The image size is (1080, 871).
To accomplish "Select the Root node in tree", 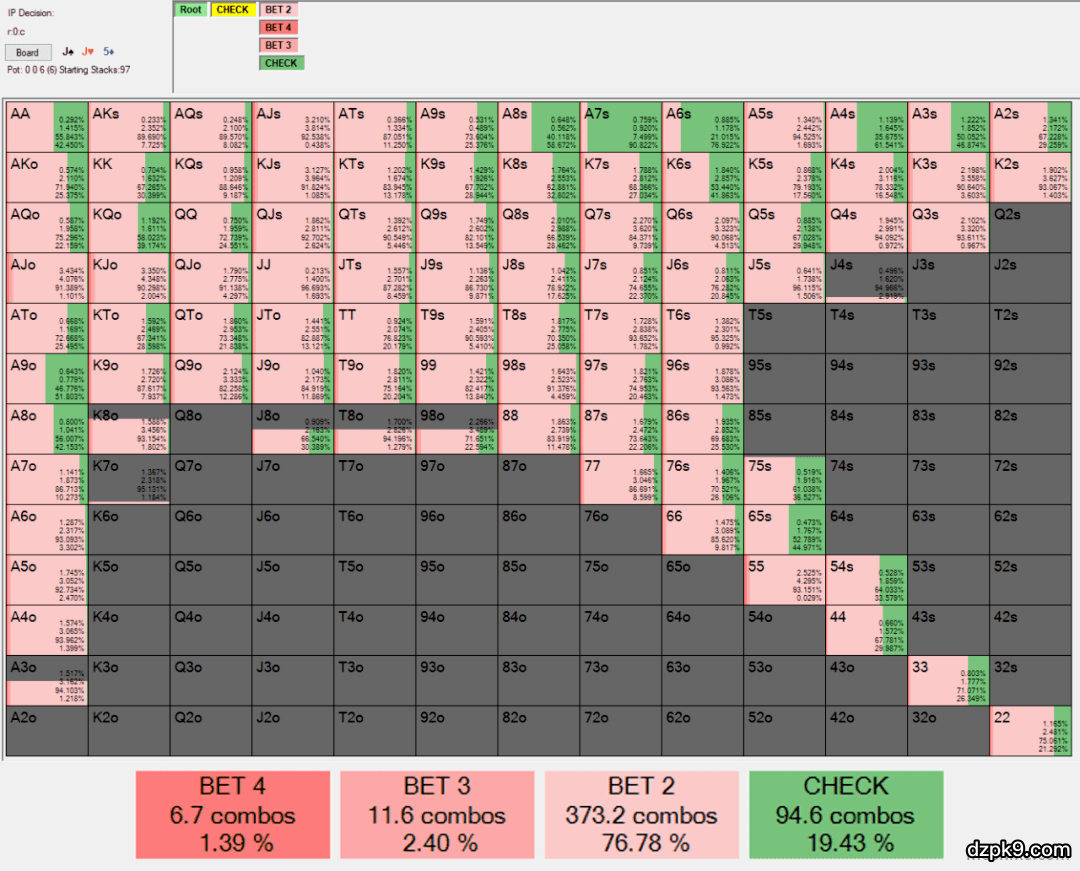I will click(x=191, y=10).
